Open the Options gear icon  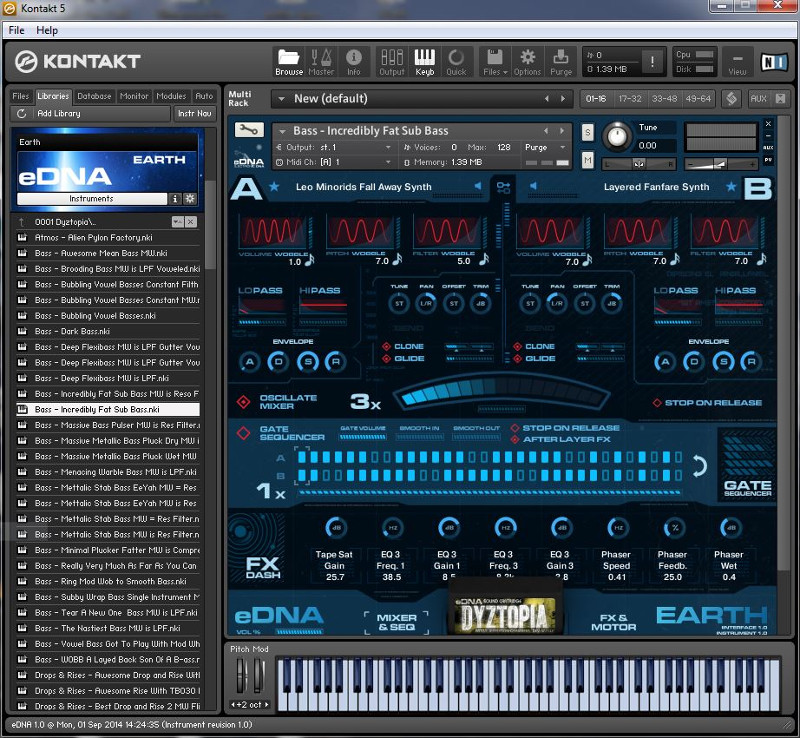point(527,62)
